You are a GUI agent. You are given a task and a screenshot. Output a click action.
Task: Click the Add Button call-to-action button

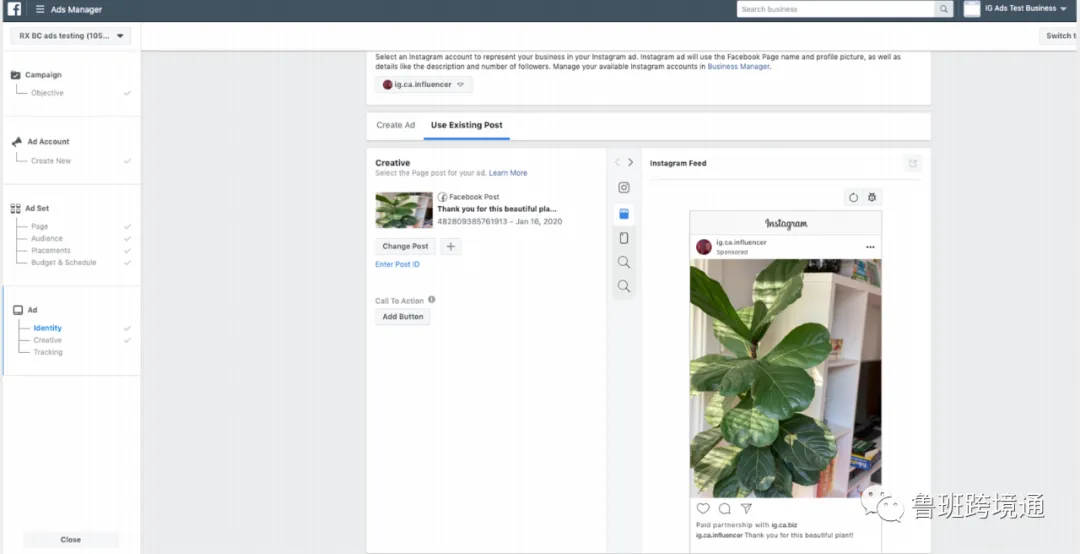click(403, 317)
